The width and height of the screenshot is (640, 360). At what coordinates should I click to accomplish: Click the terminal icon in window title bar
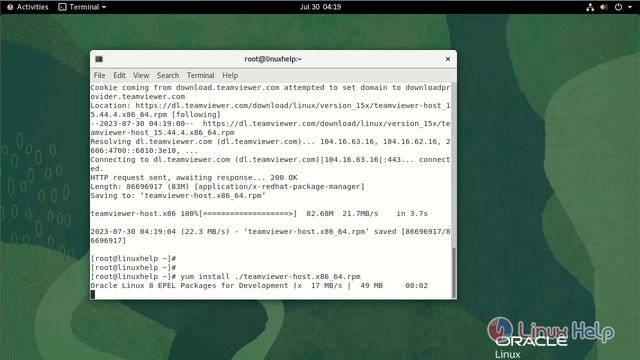99,59
